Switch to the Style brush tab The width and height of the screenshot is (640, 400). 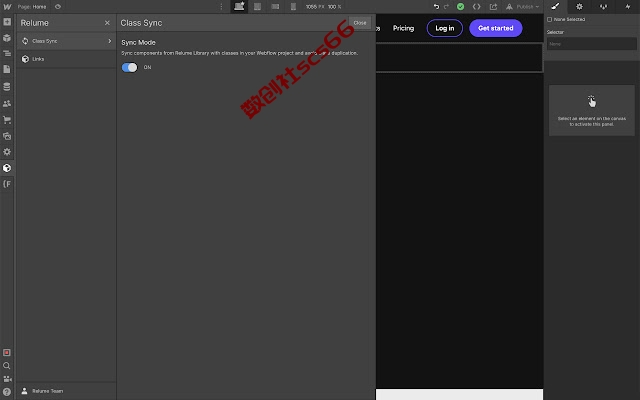pos(555,7)
